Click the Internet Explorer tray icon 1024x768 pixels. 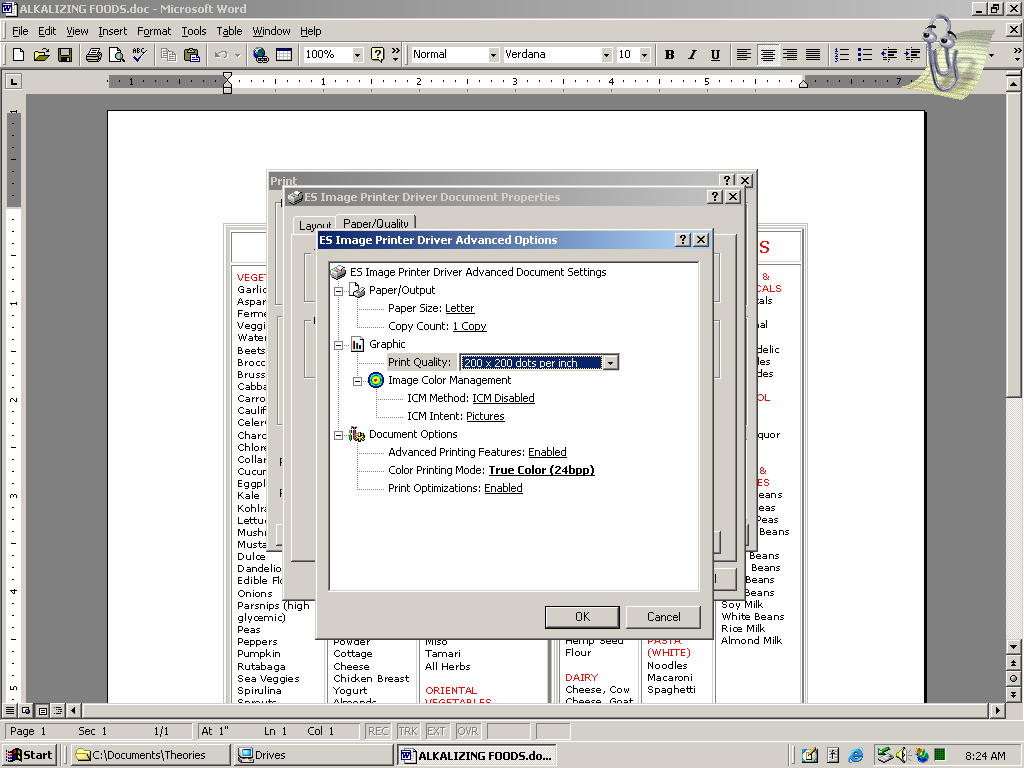tap(856, 756)
